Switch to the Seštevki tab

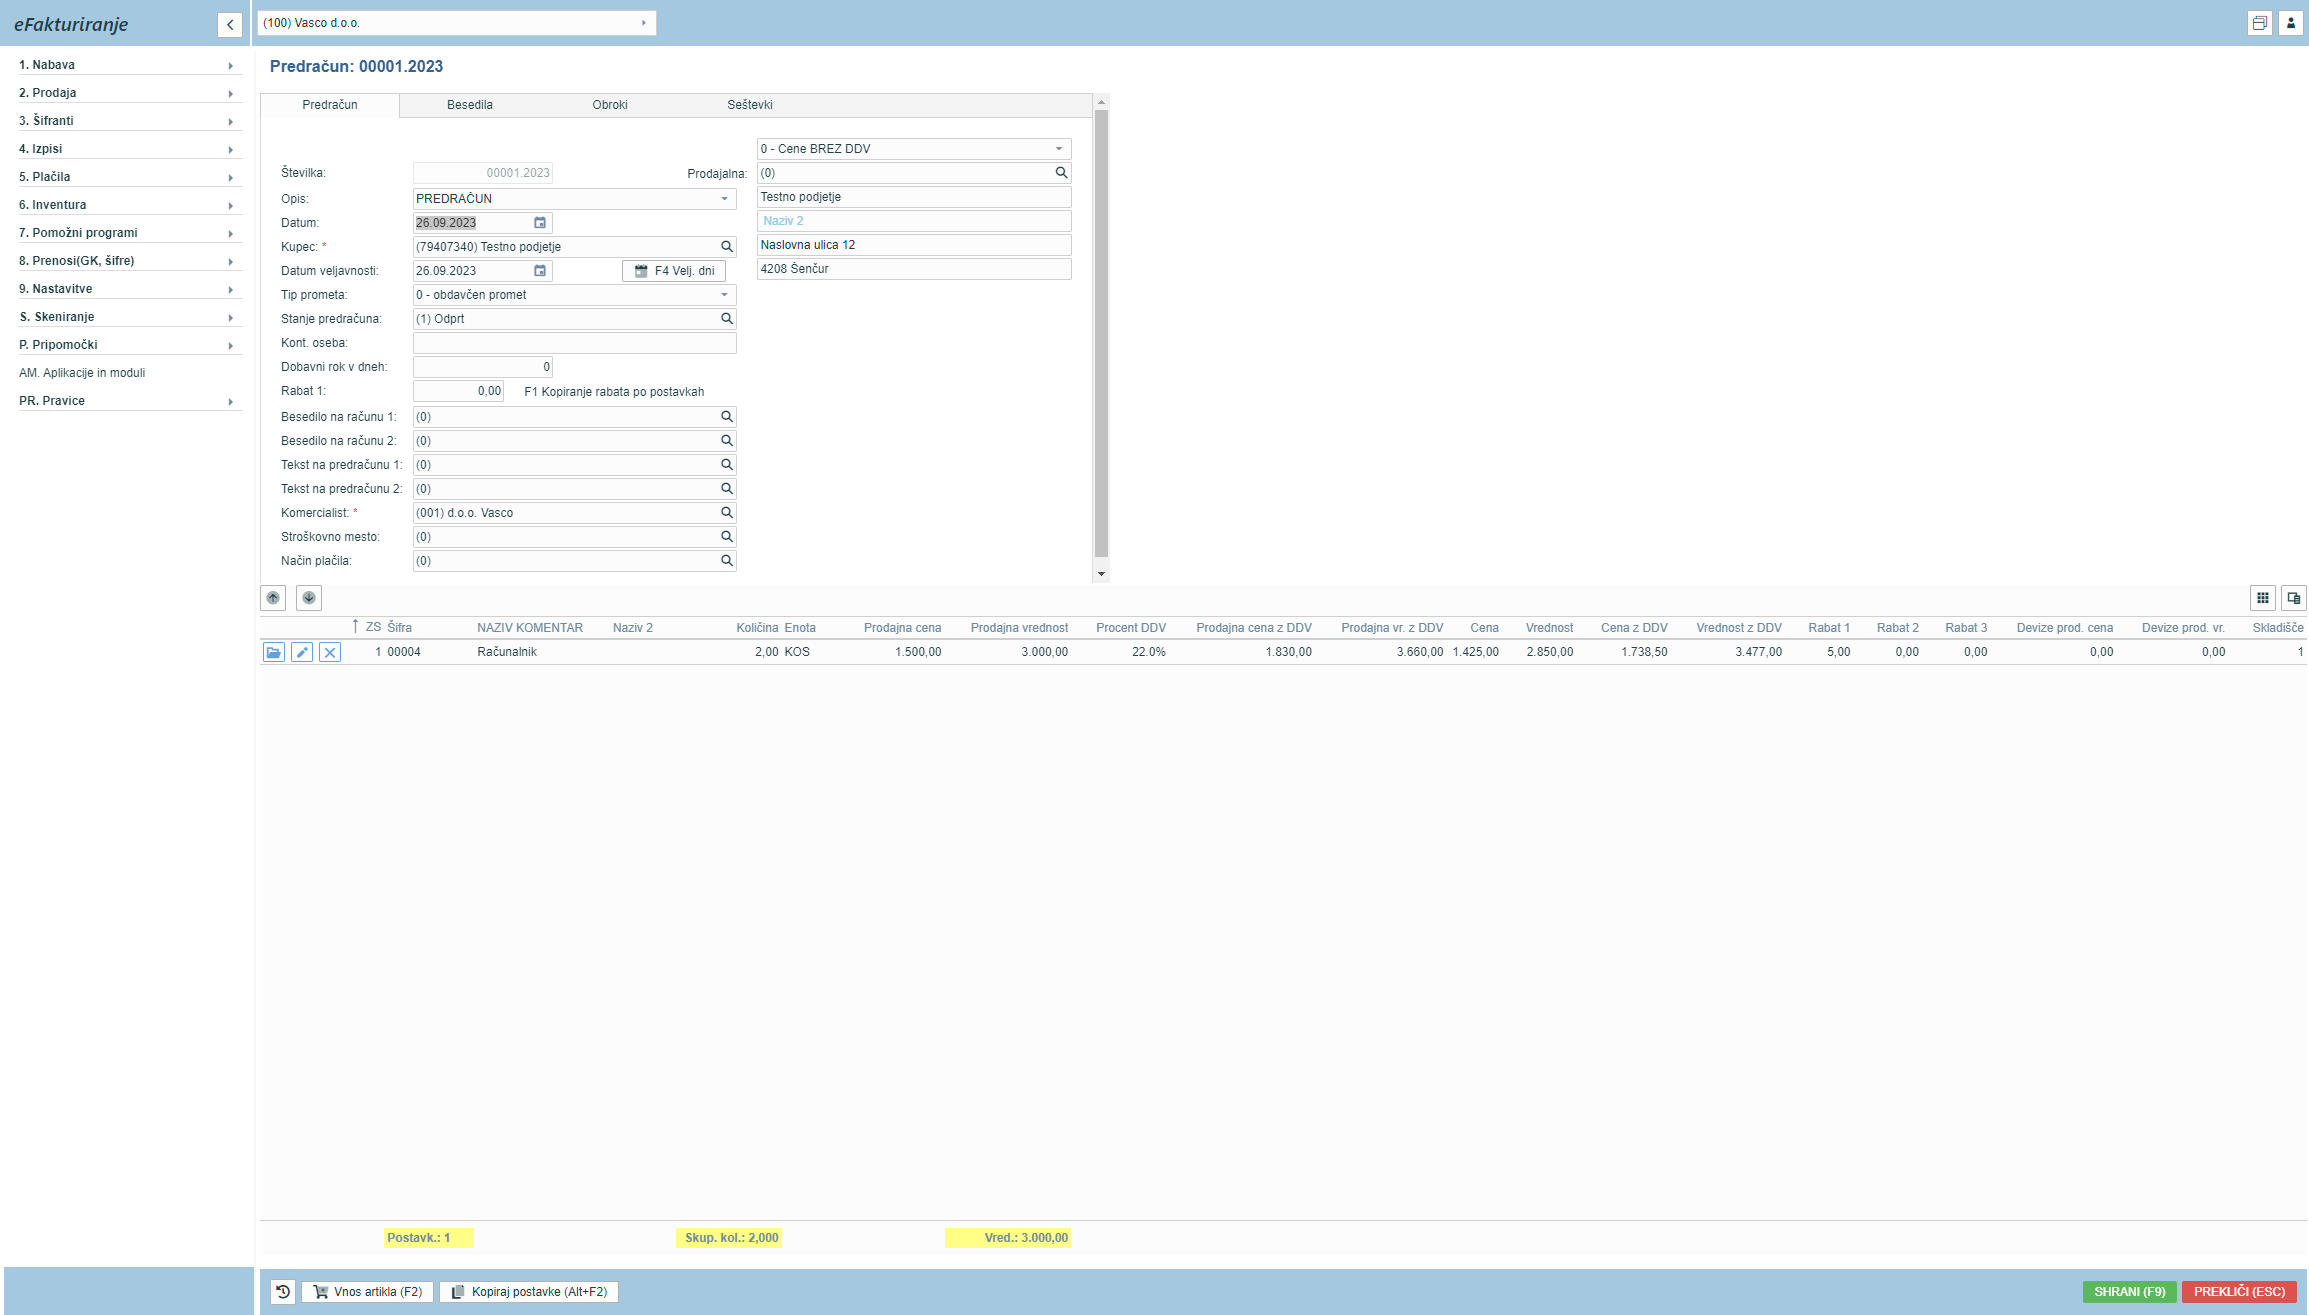coord(750,105)
